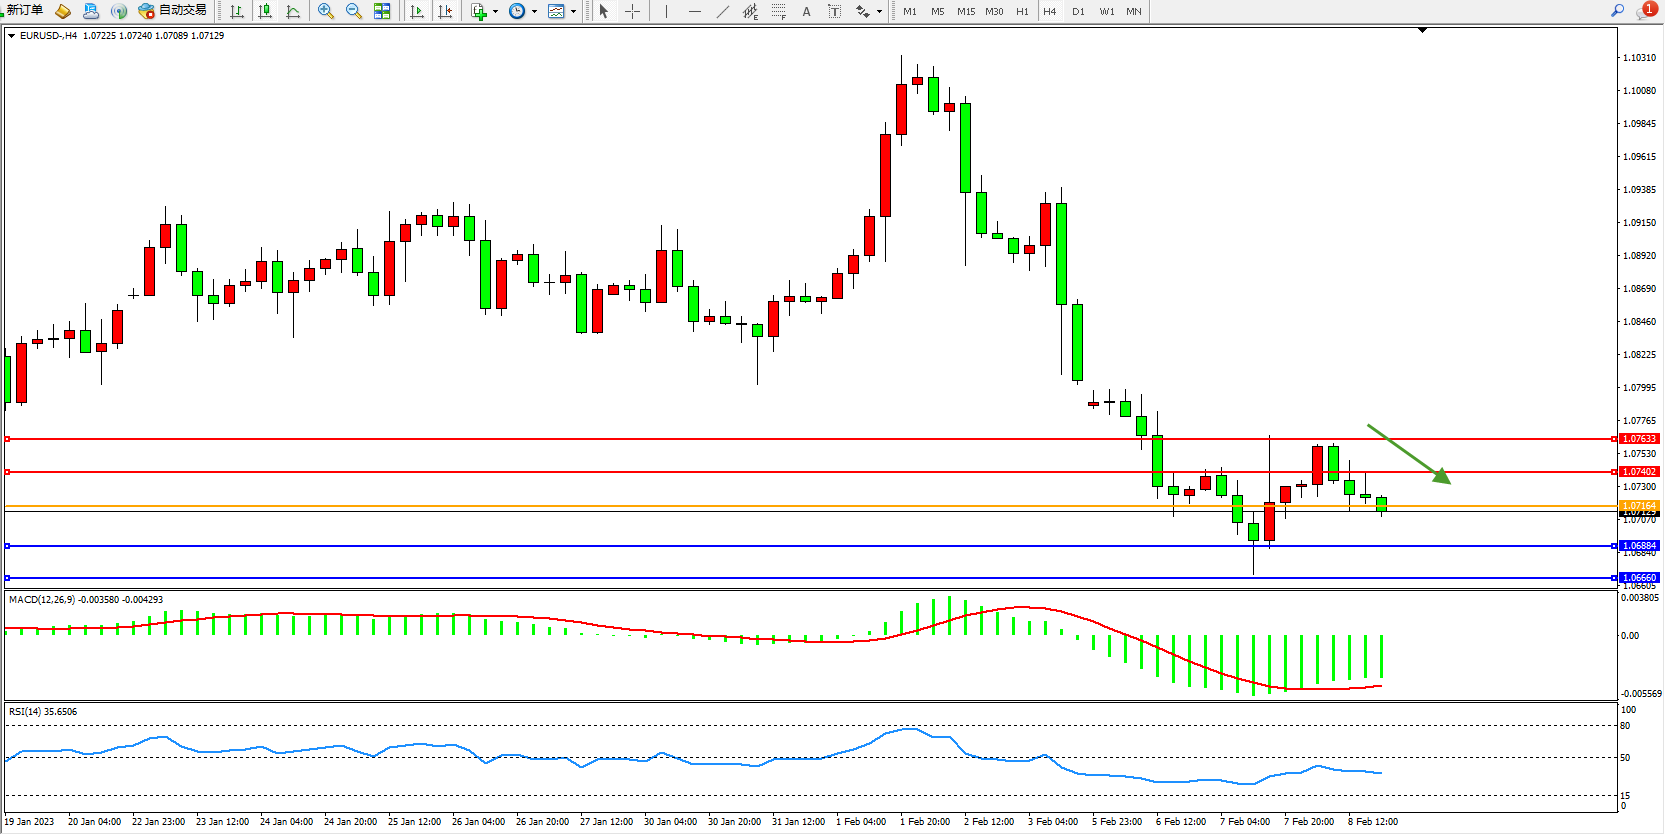Switch to the D1 timeframe

(x=1078, y=11)
